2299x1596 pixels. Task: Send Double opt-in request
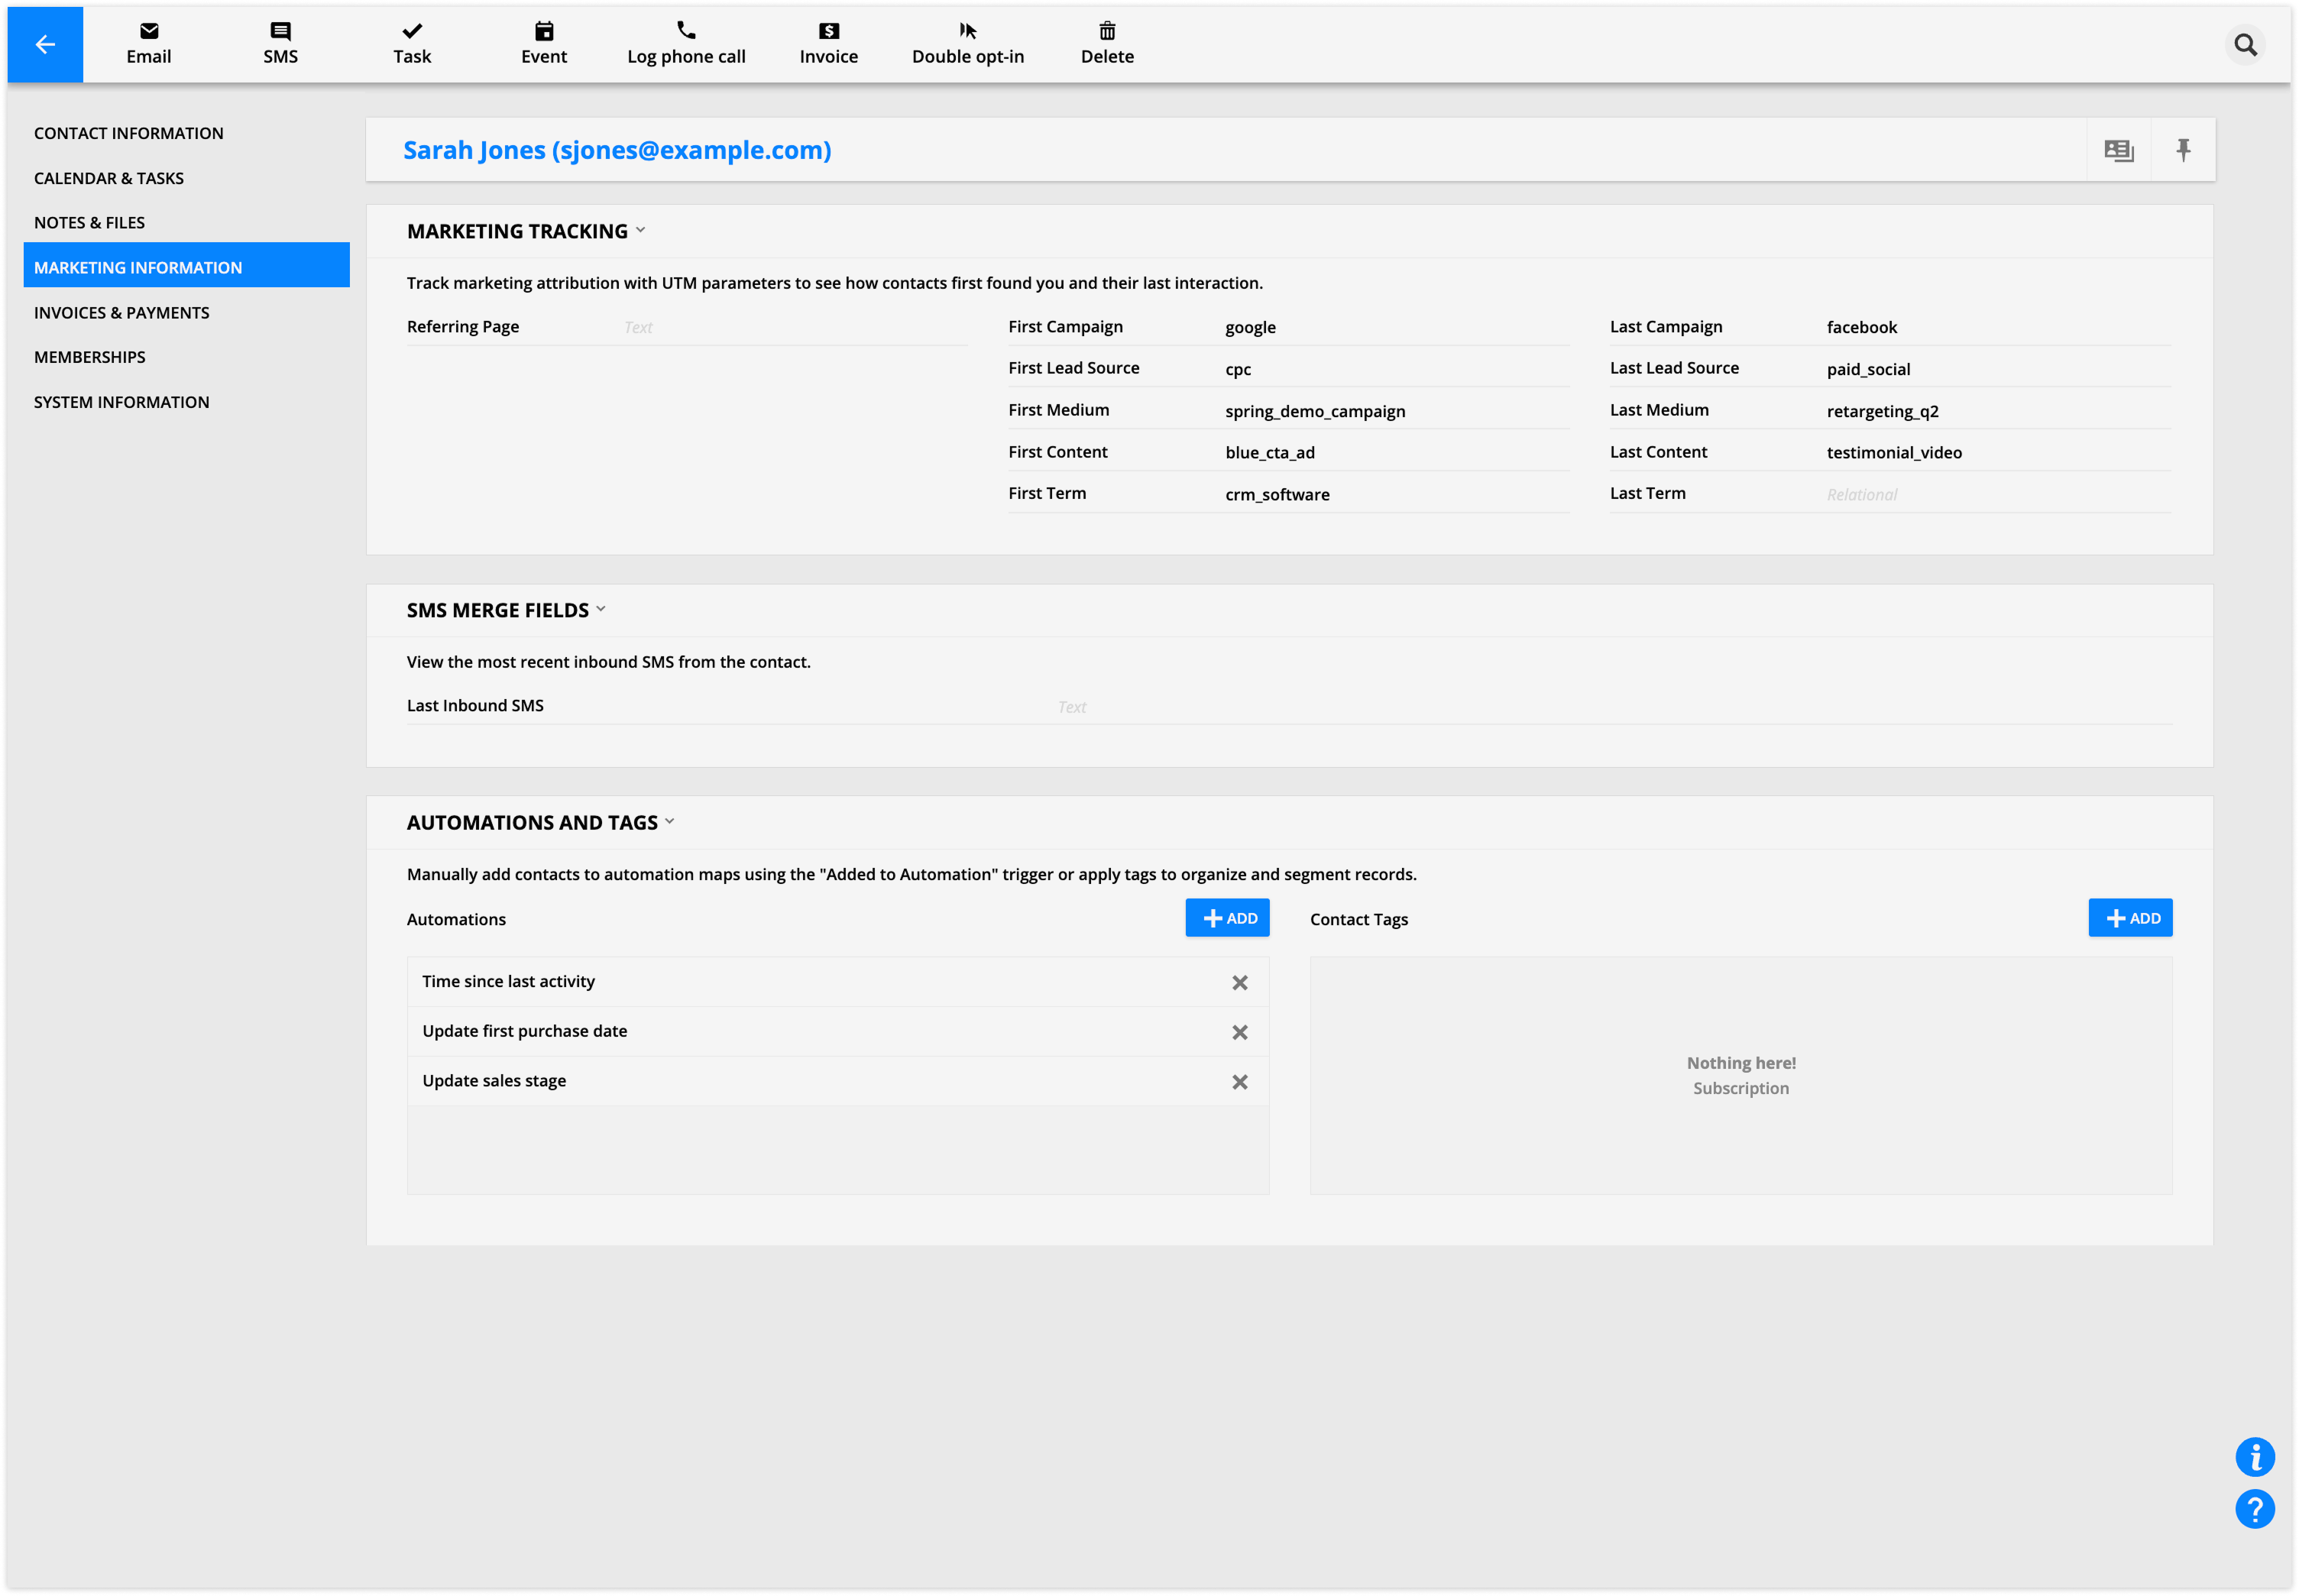(967, 43)
